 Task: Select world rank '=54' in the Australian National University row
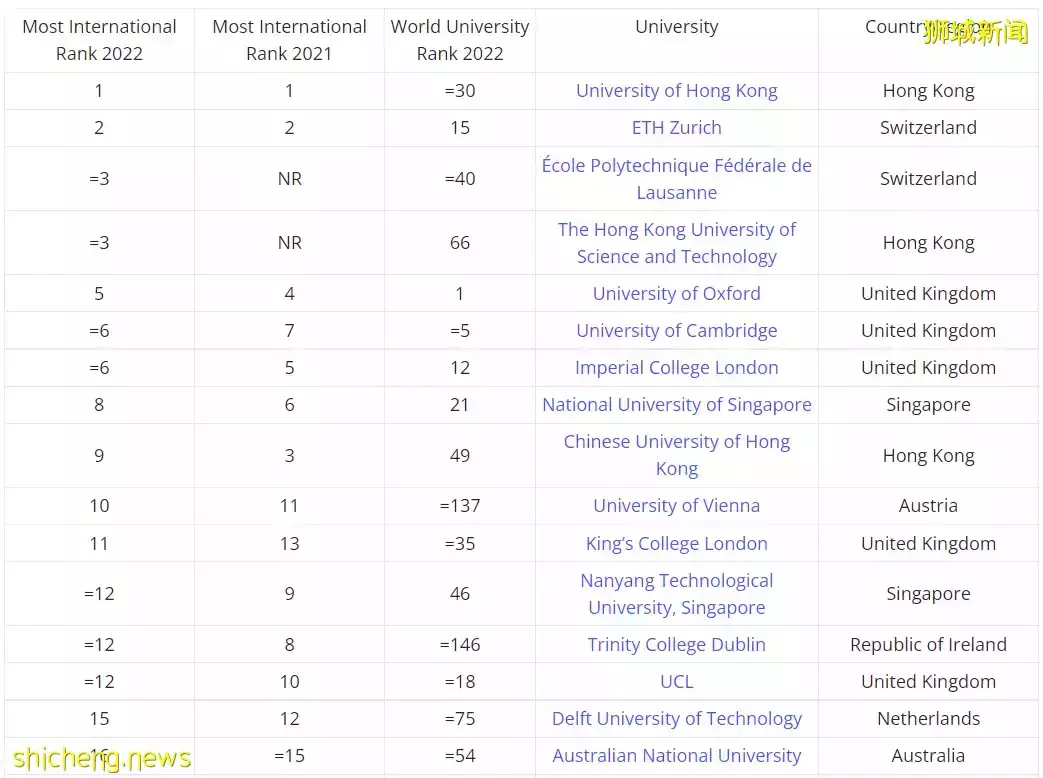(460, 756)
